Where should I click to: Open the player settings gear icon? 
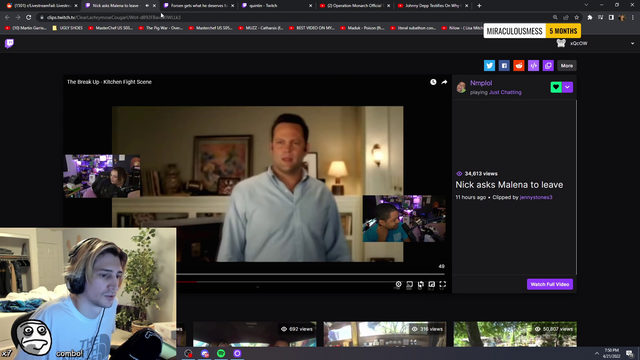(x=398, y=284)
